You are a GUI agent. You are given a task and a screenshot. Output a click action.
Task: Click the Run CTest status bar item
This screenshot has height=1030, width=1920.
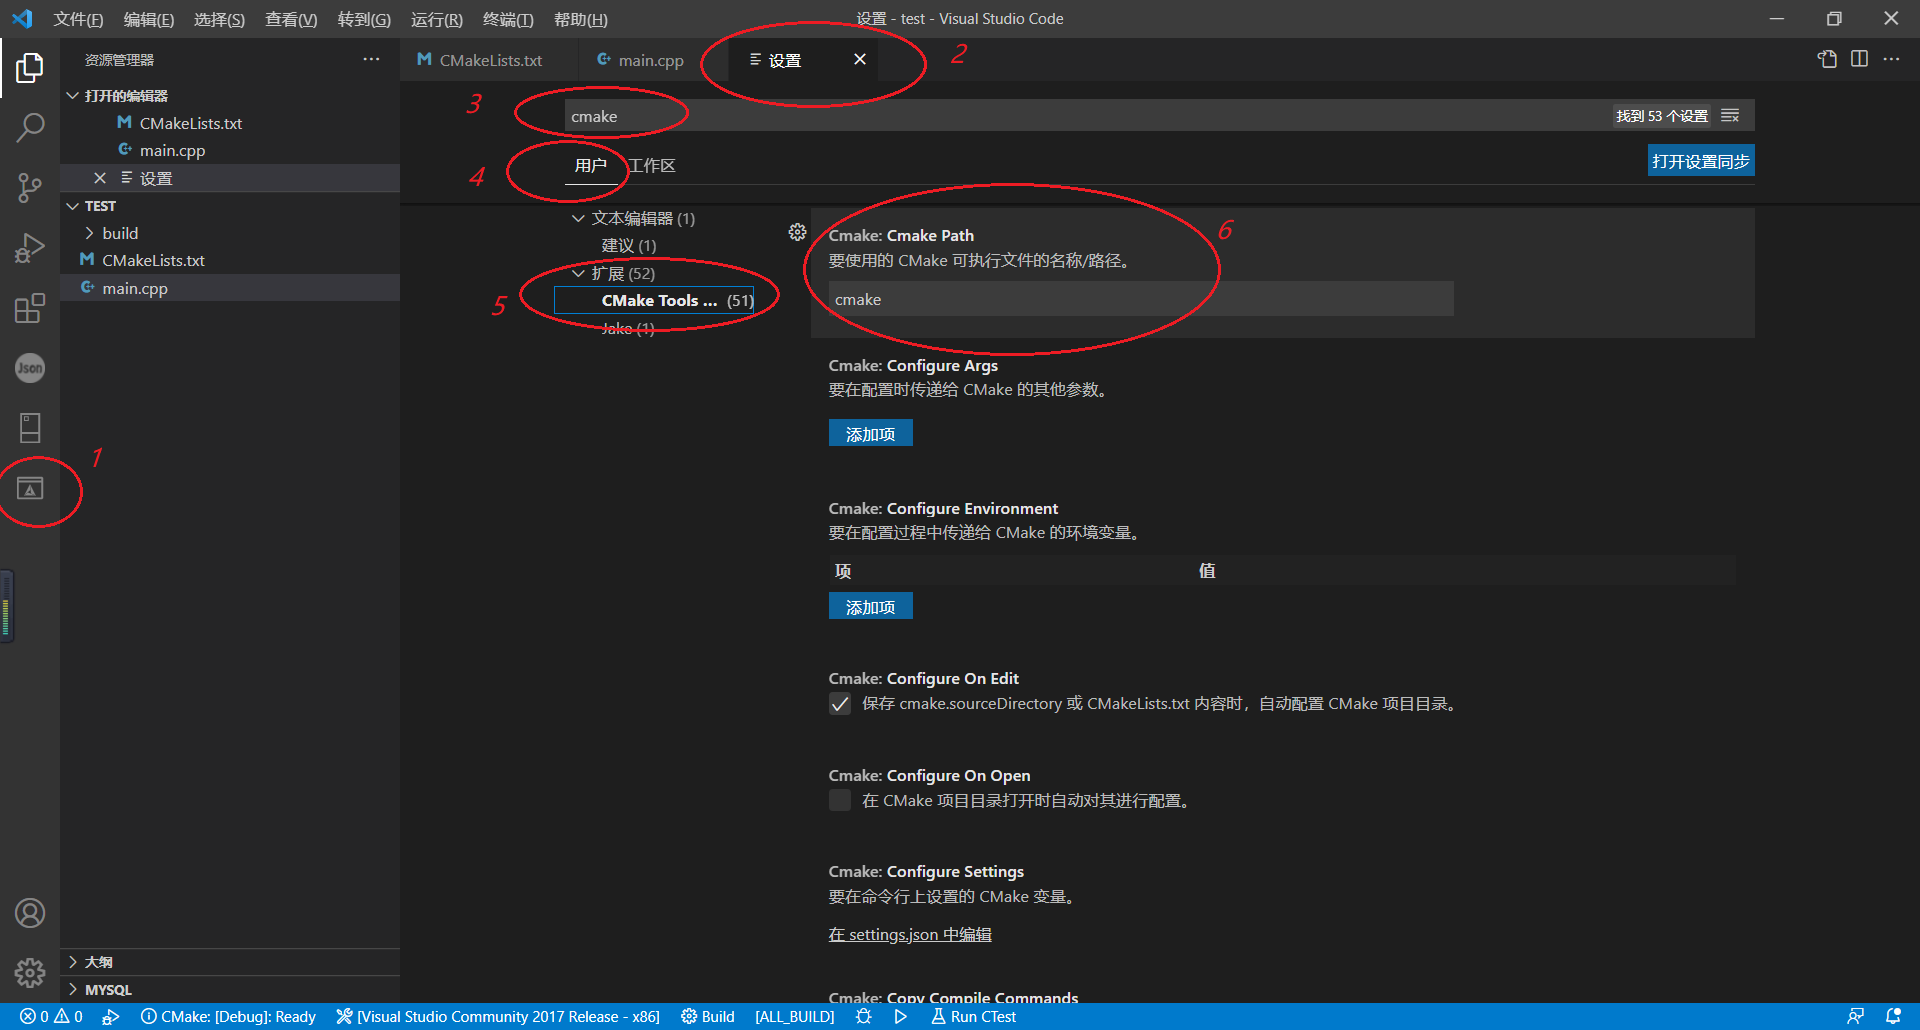pos(972,1016)
